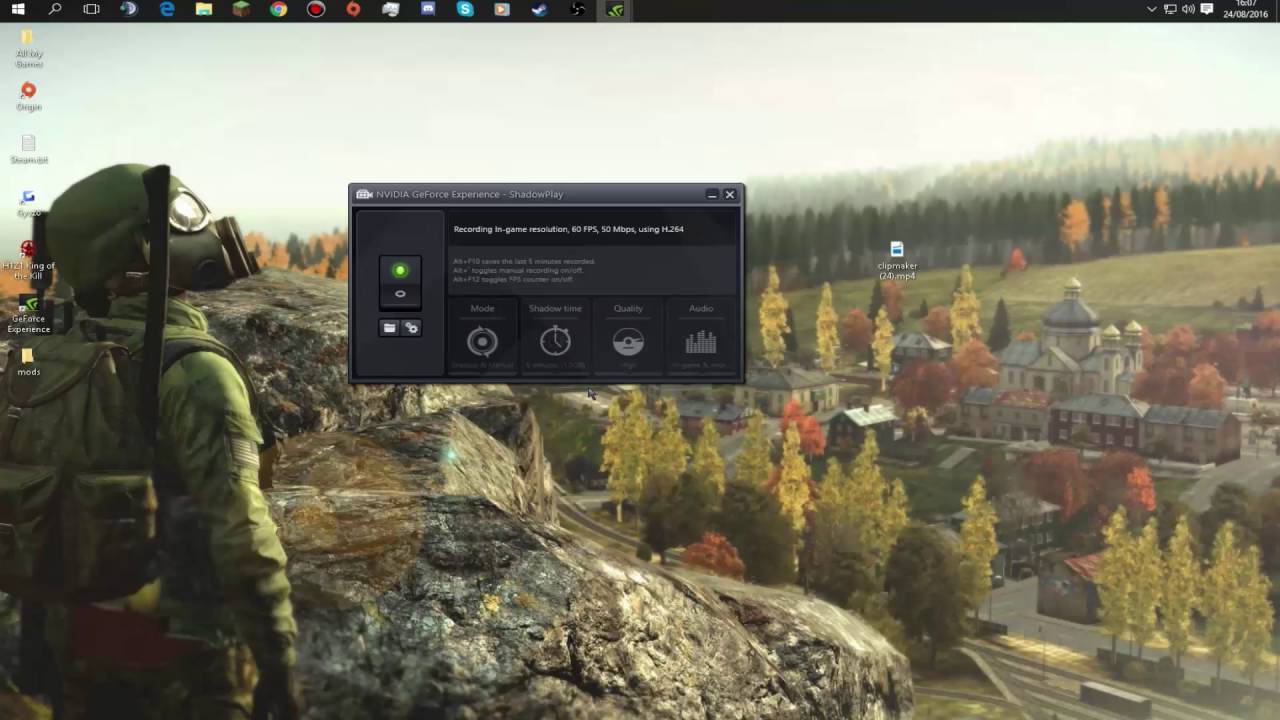This screenshot has height=720, width=1280.
Task: Select the Origin desktop shortcut
Action: click(28, 97)
